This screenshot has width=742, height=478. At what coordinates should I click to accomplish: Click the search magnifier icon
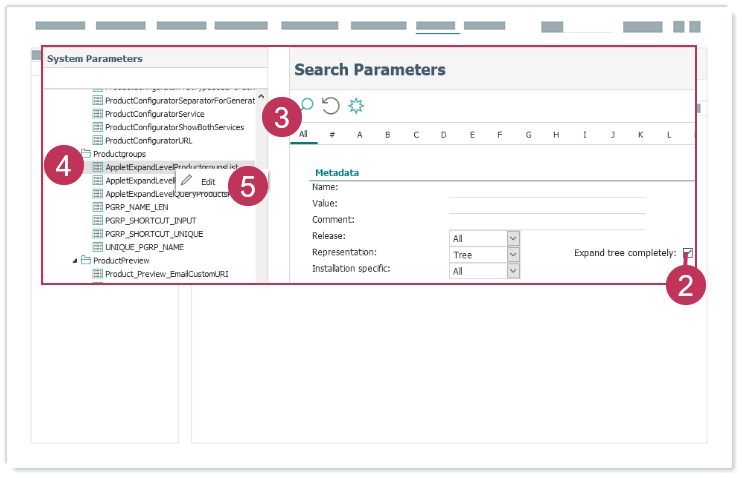coord(307,104)
